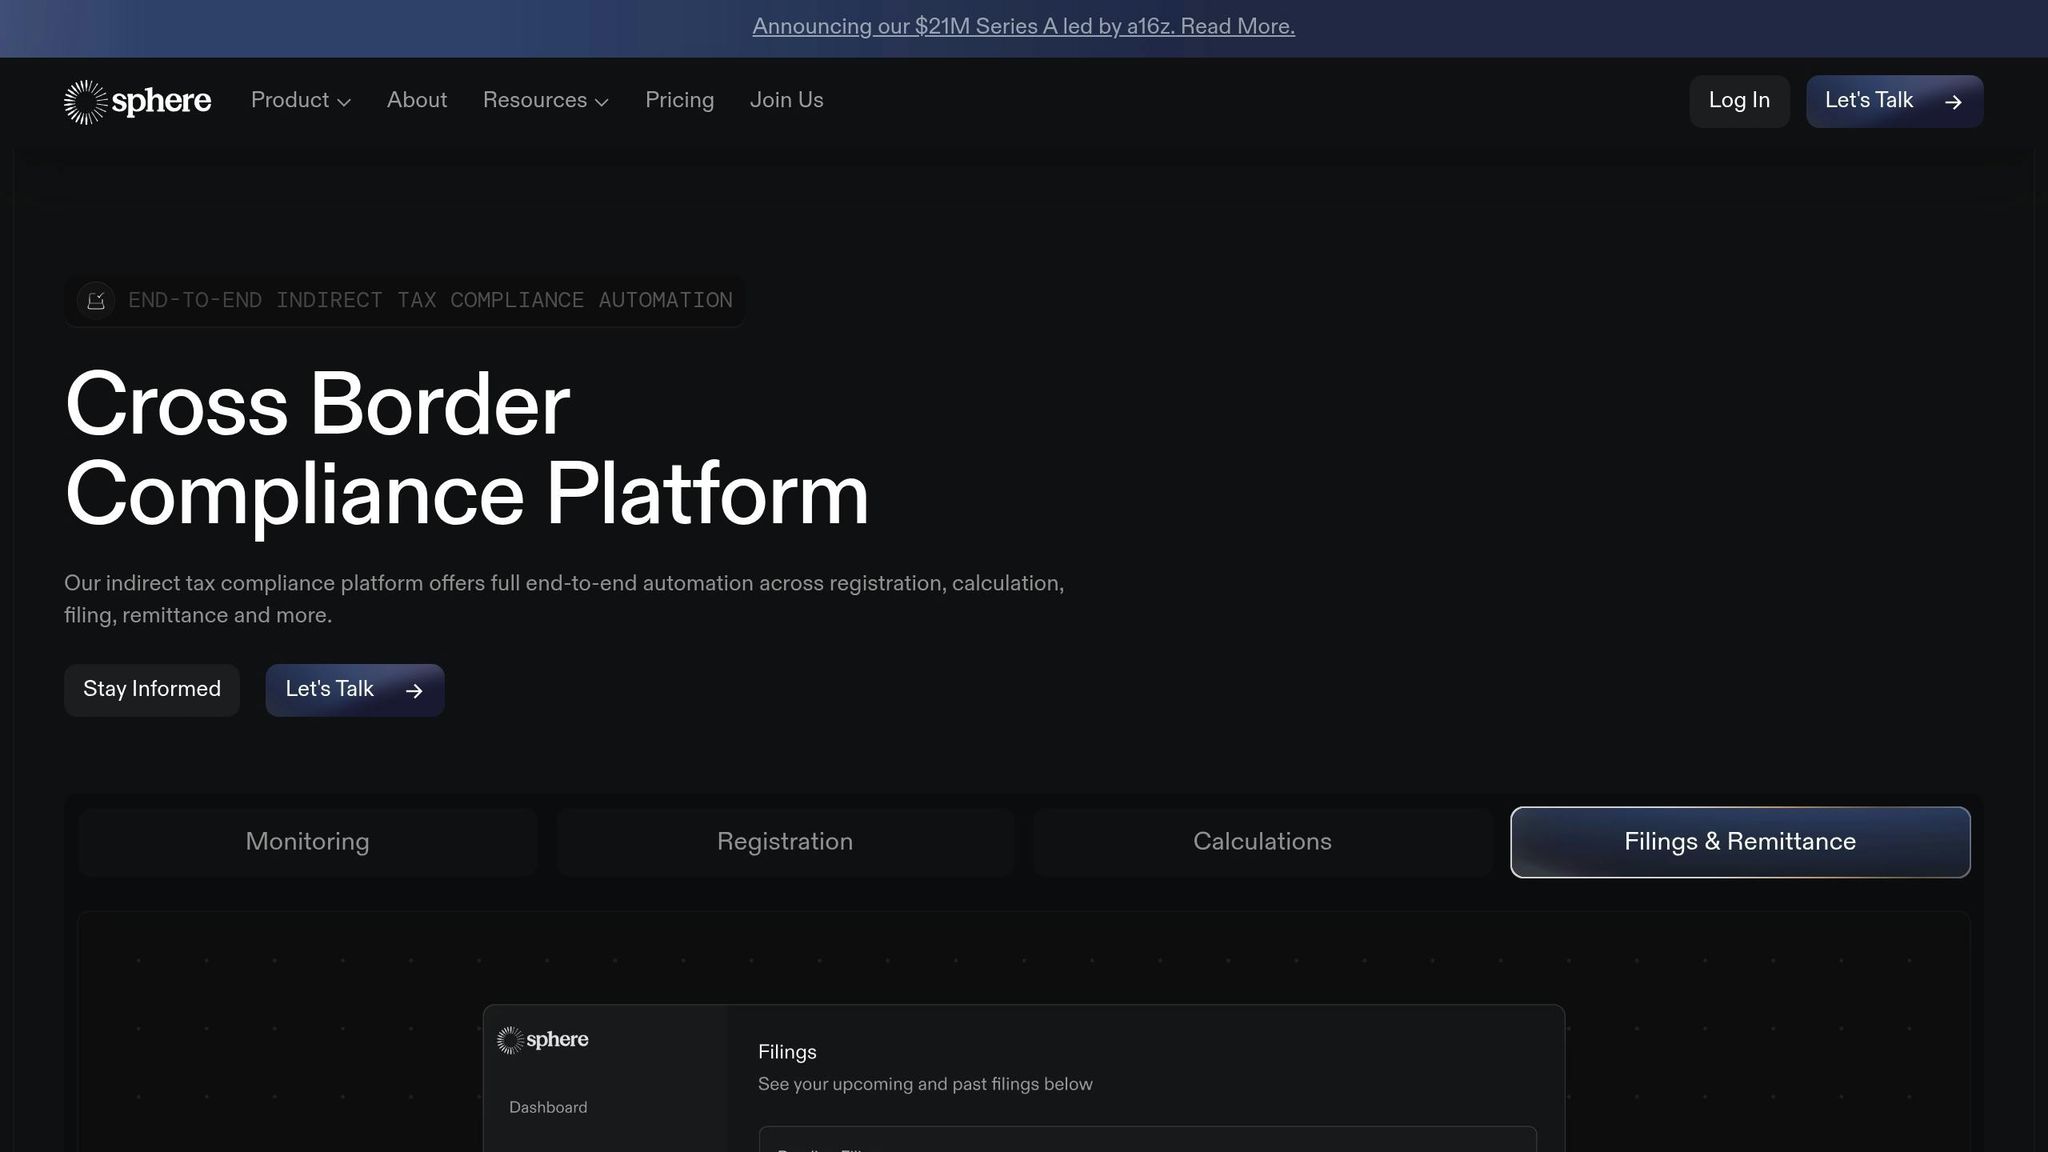Image resolution: width=2048 pixels, height=1152 pixels.
Task: Expand the Product dropdown chevron
Action: [344, 102]
